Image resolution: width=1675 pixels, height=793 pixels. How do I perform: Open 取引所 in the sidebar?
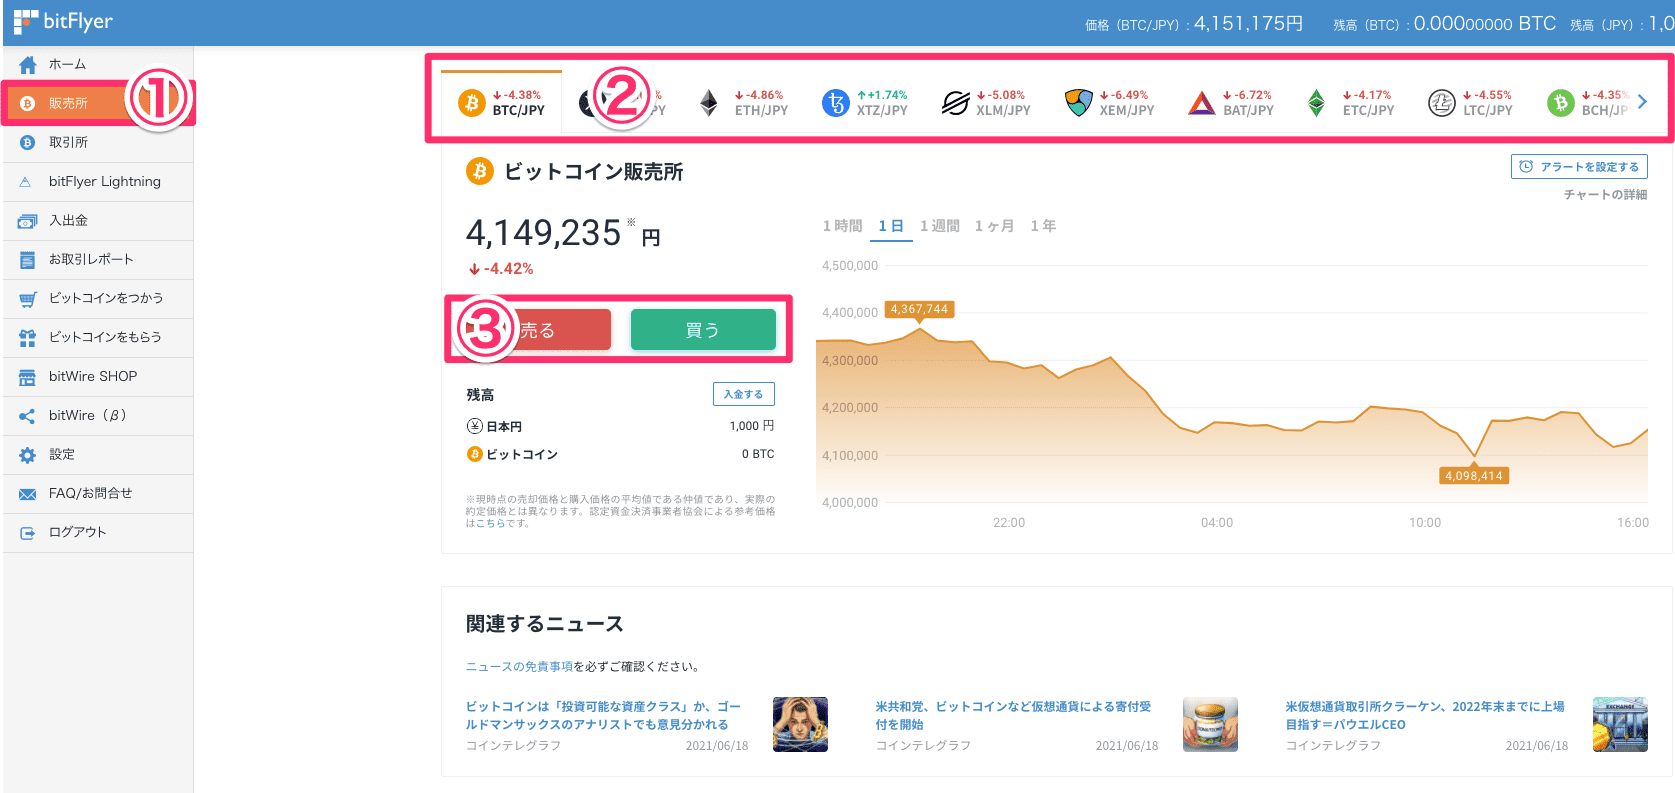98,142
